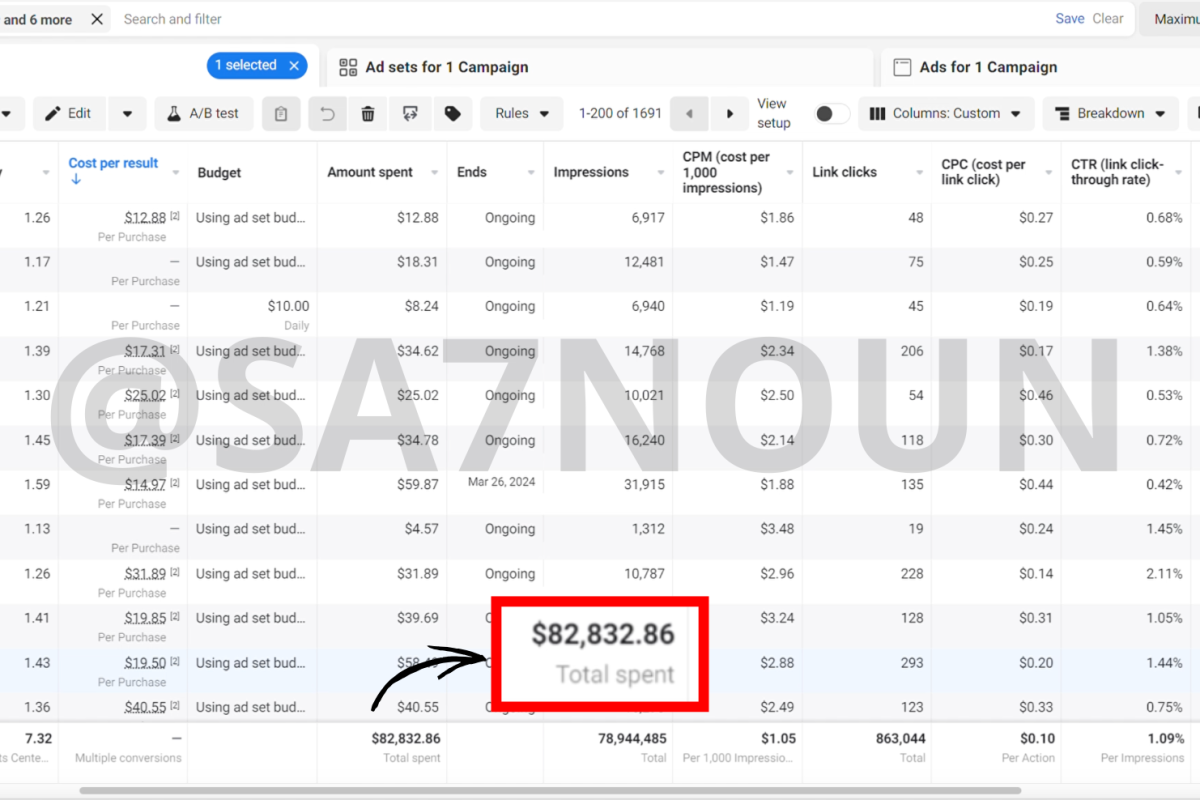Click the trash delete icon

[368, 114]
